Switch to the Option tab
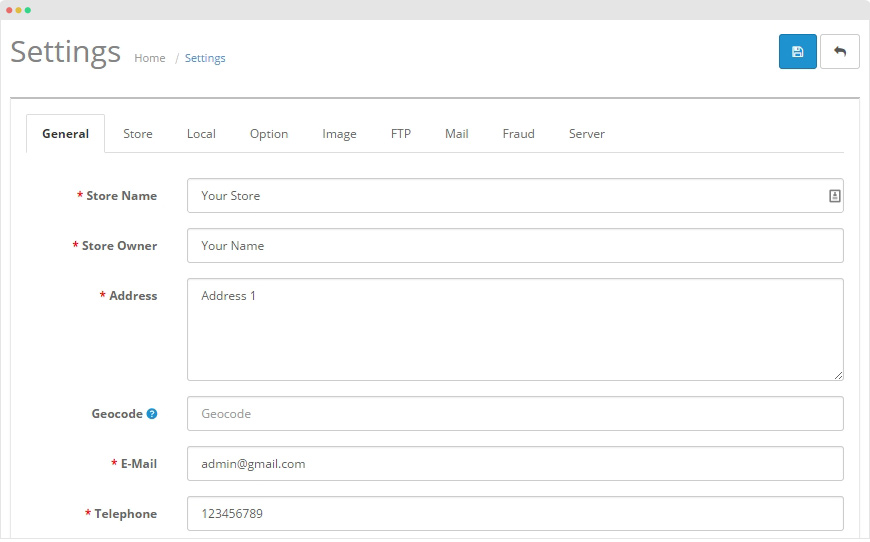 tap(269, 134)
